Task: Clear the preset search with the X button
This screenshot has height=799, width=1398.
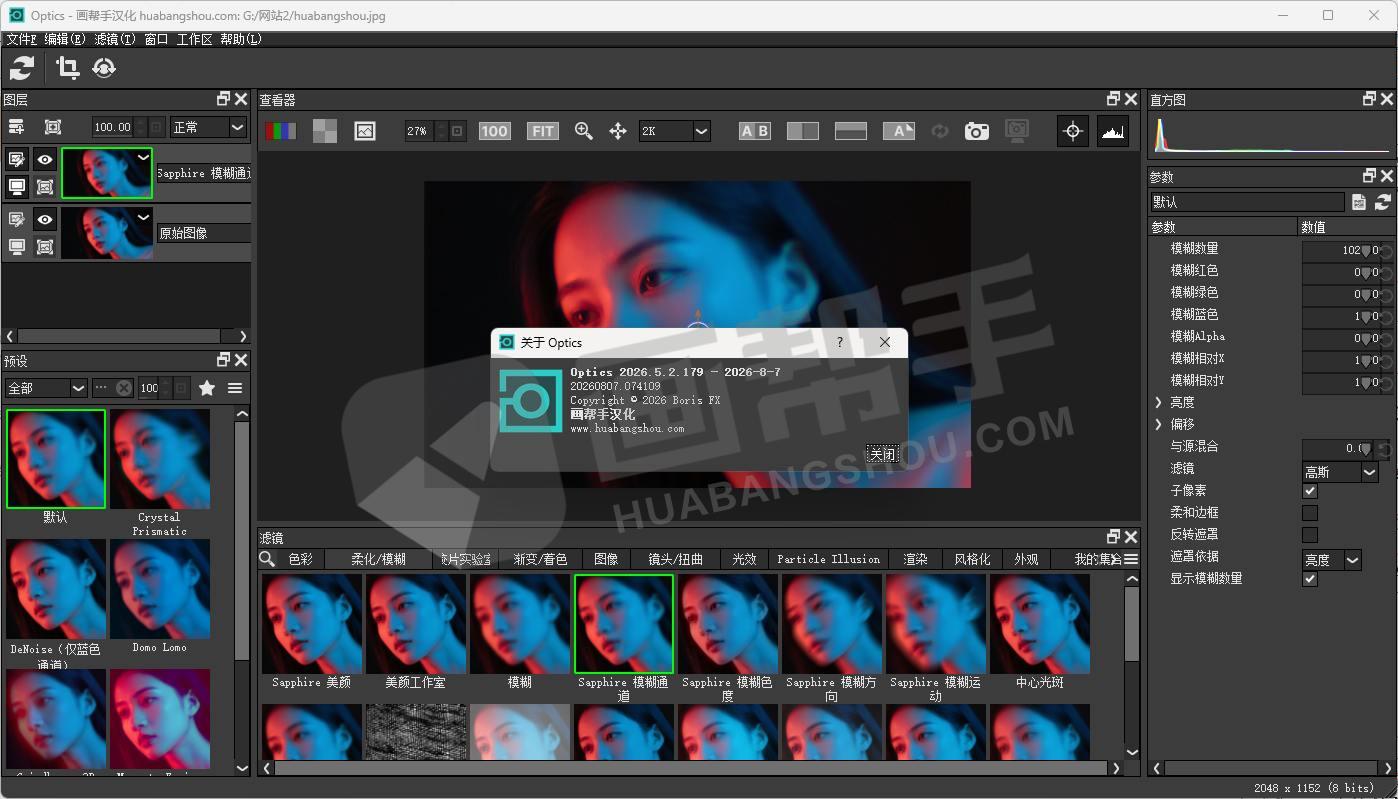Action: 124,388
